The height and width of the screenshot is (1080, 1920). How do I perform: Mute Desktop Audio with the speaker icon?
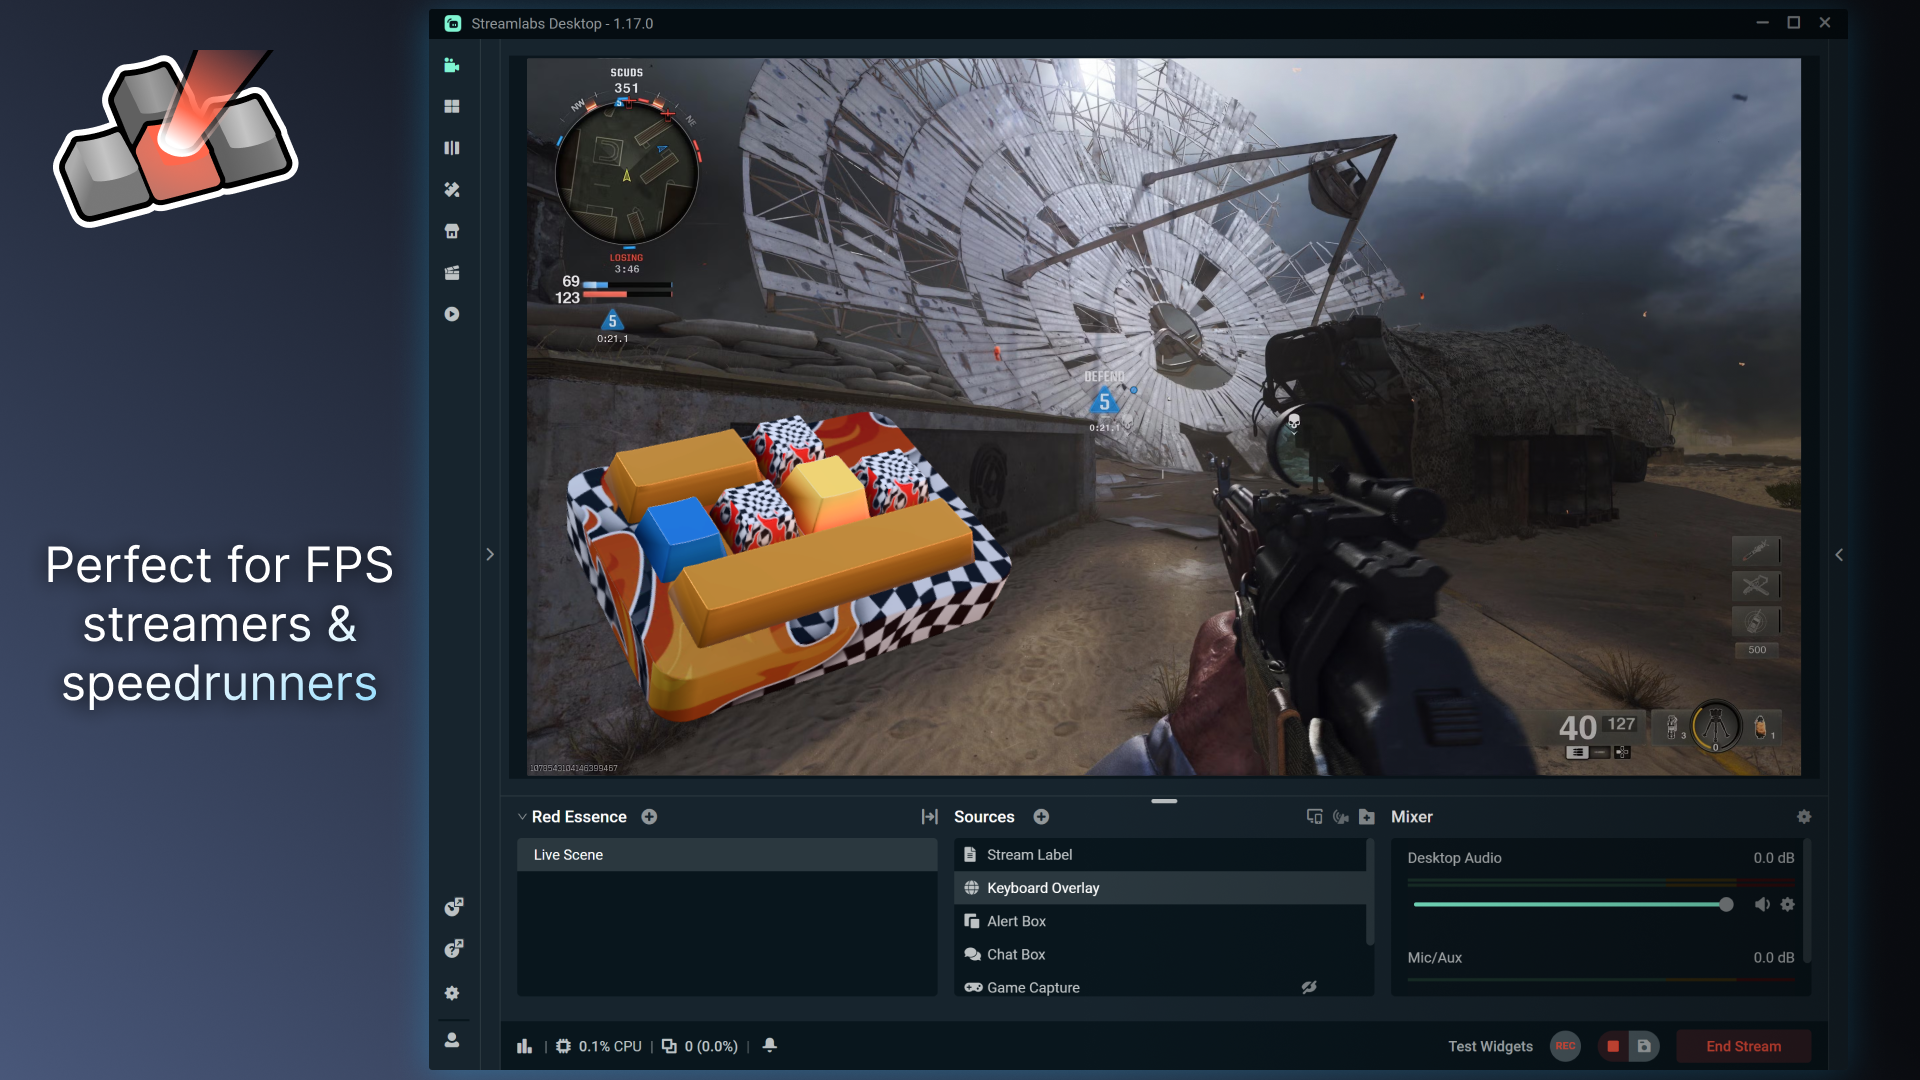1763,904
